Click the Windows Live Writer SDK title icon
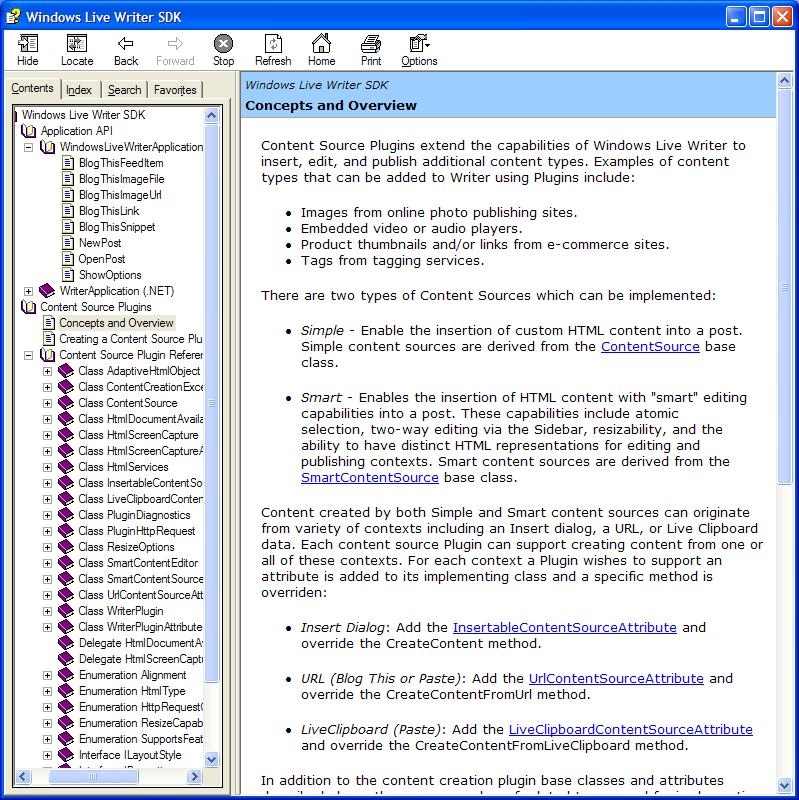799x800 pixels. coord(13,16)
